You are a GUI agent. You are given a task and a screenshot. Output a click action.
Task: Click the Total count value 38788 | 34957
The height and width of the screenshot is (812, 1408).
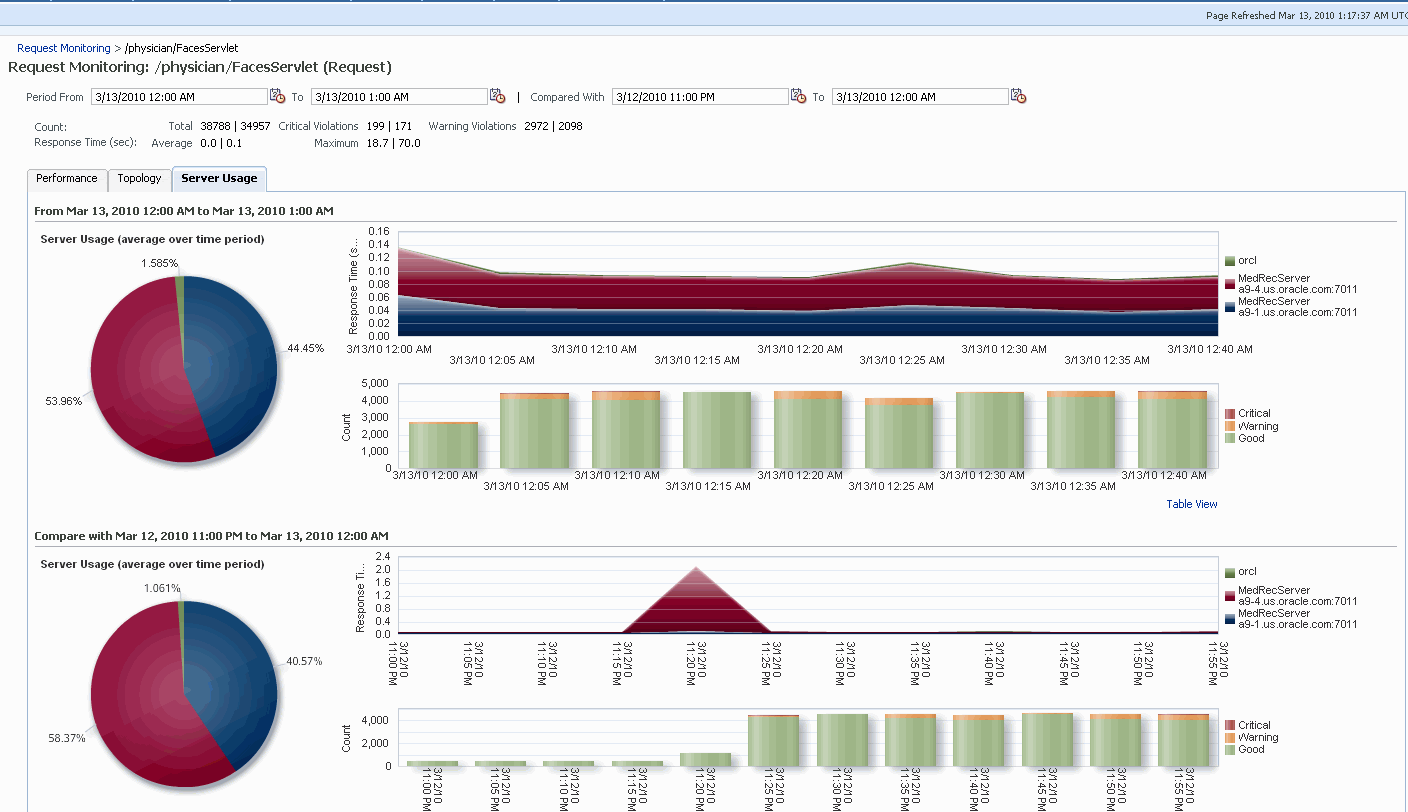(x=233, y=126)
